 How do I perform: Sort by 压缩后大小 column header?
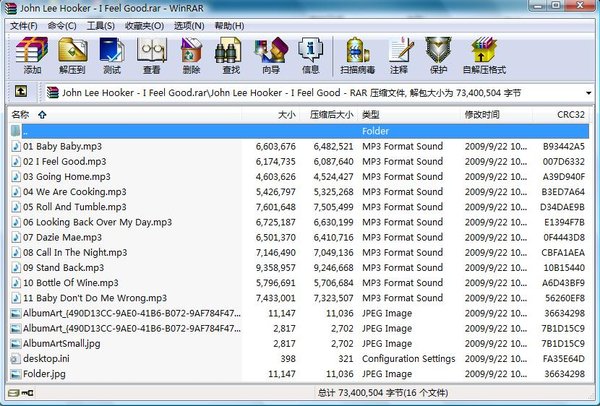[x=329, y=114]
